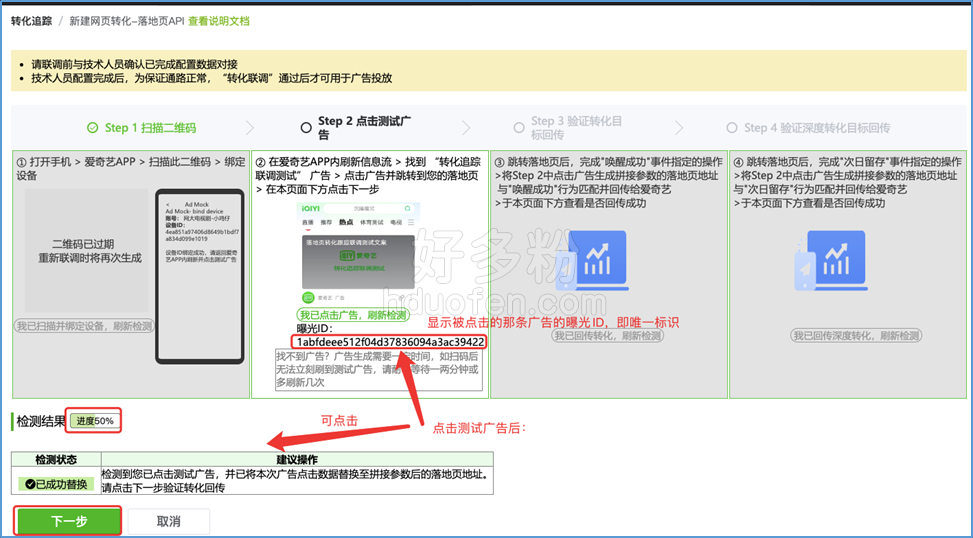The image size is (973, 538).
Task: Click the suggested action text 检测到您已点击测试广告
Action: (x=297, y=481)
